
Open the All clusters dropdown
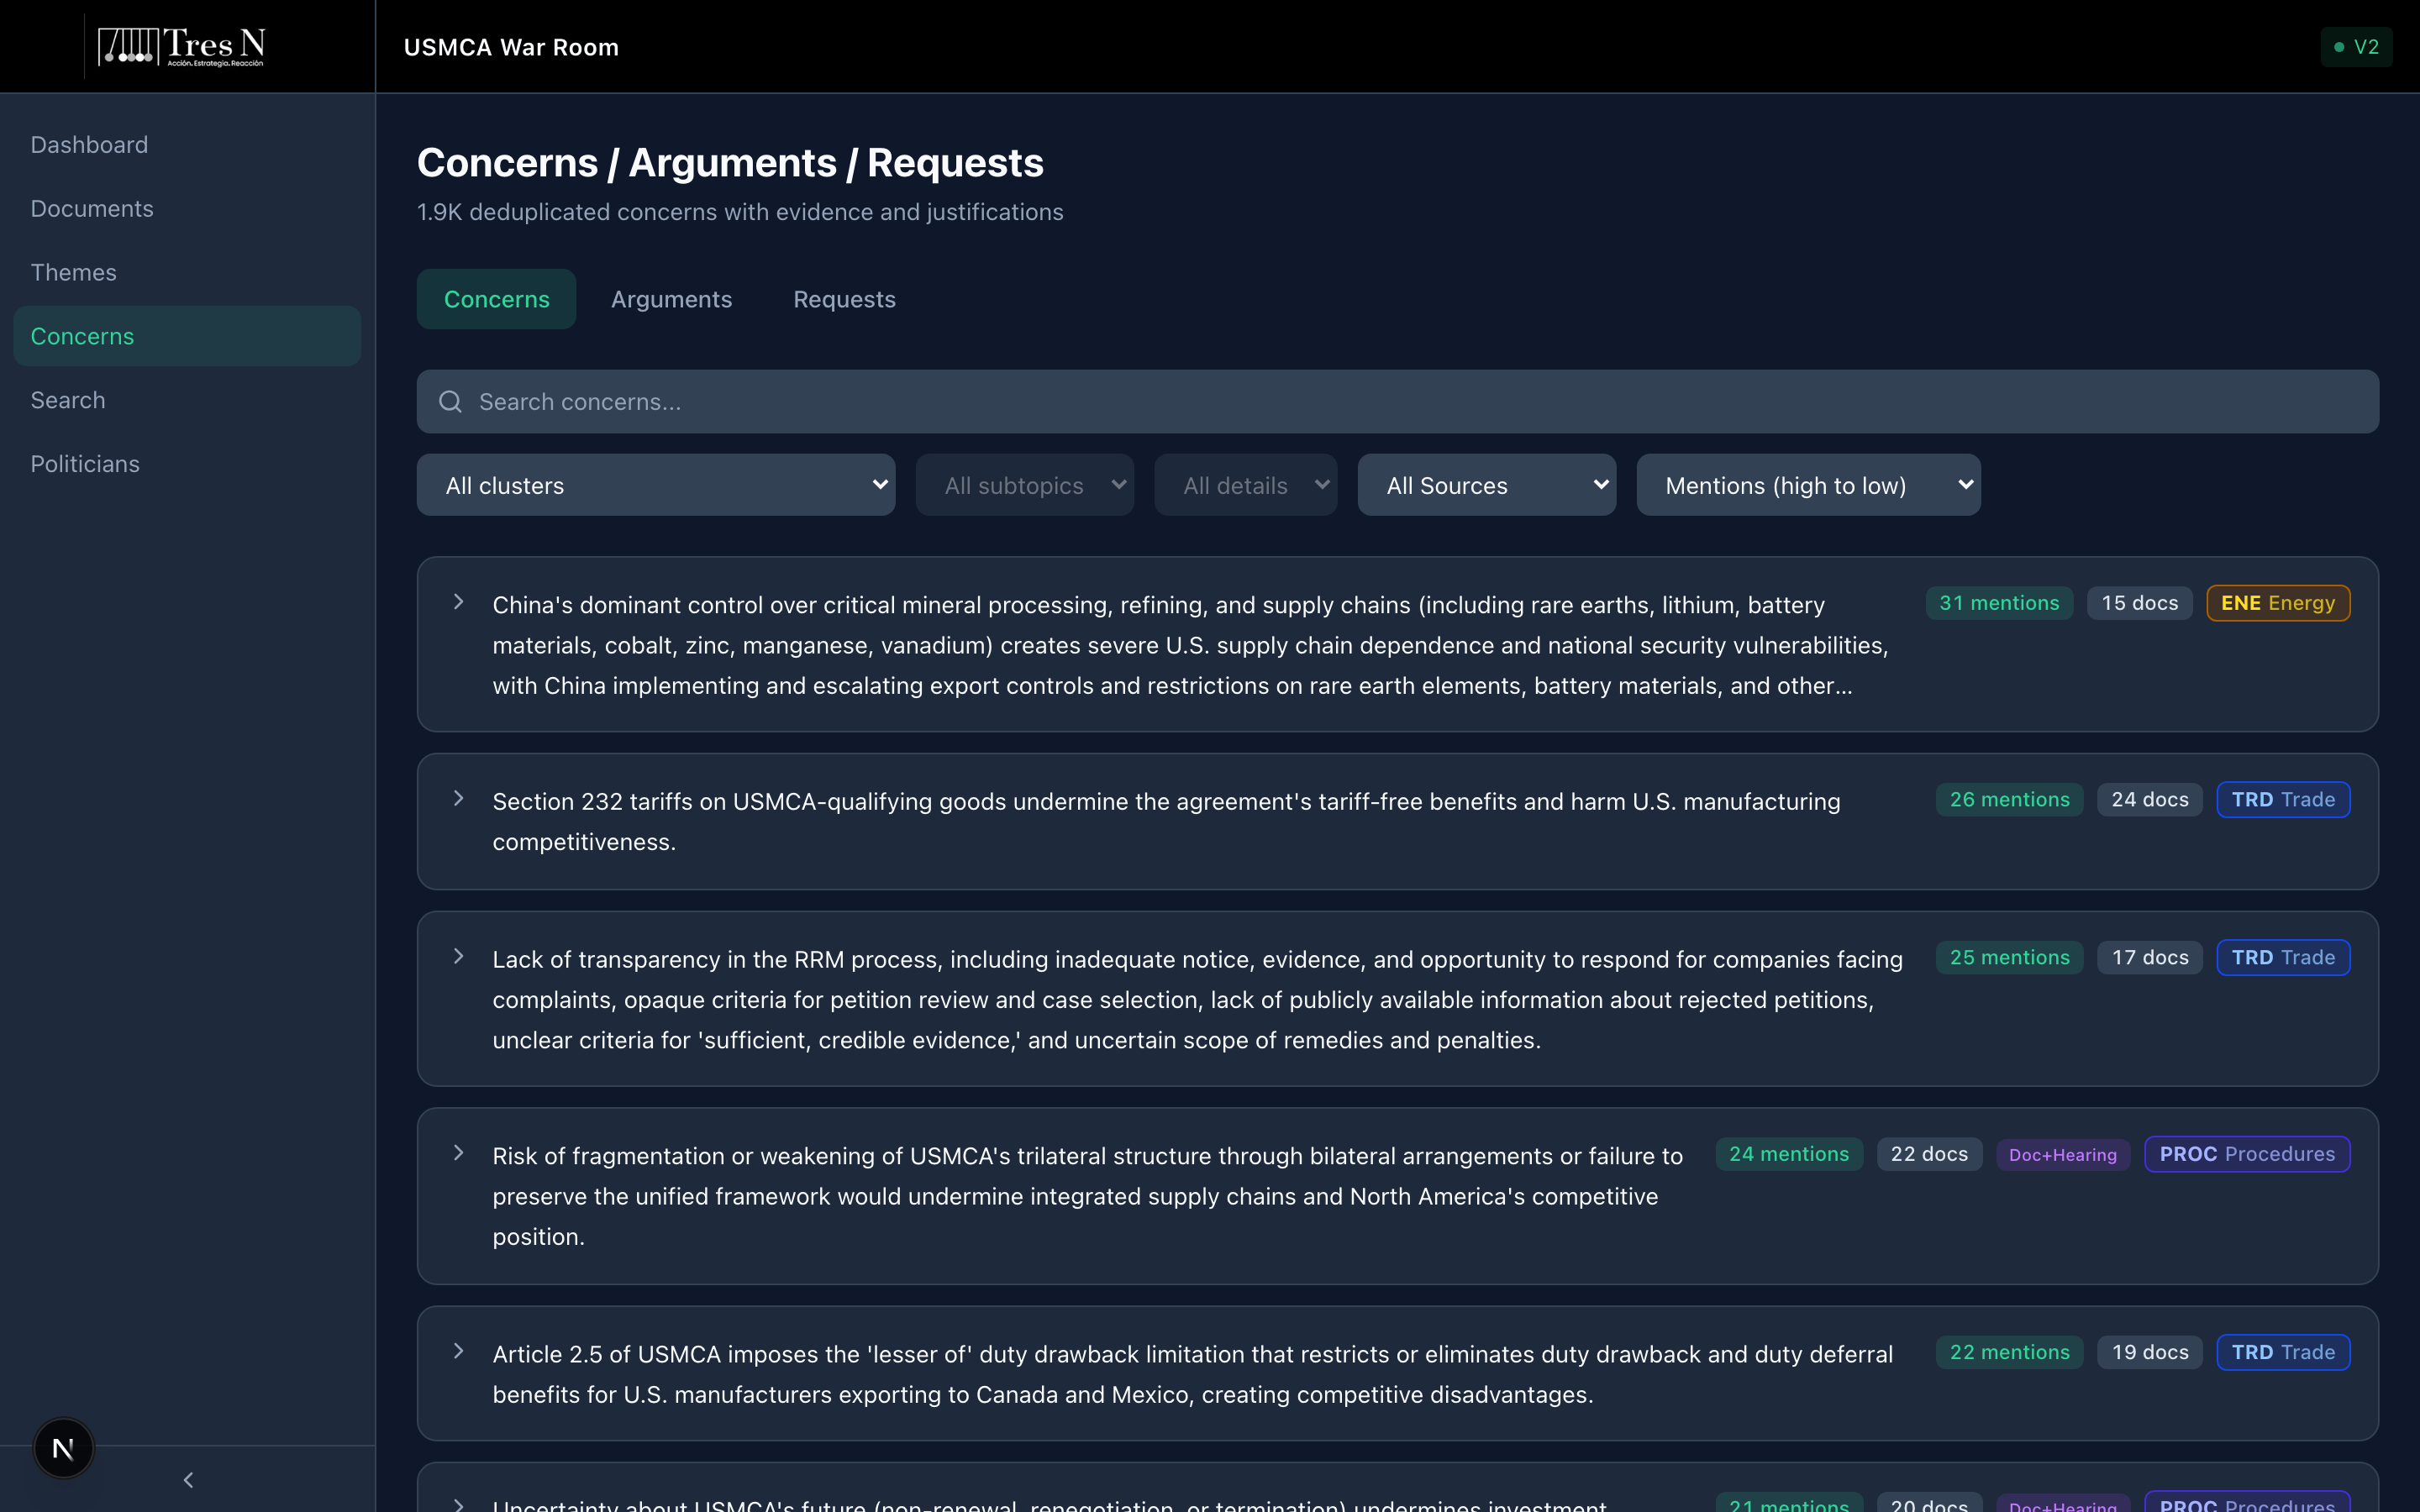[655, 485]
